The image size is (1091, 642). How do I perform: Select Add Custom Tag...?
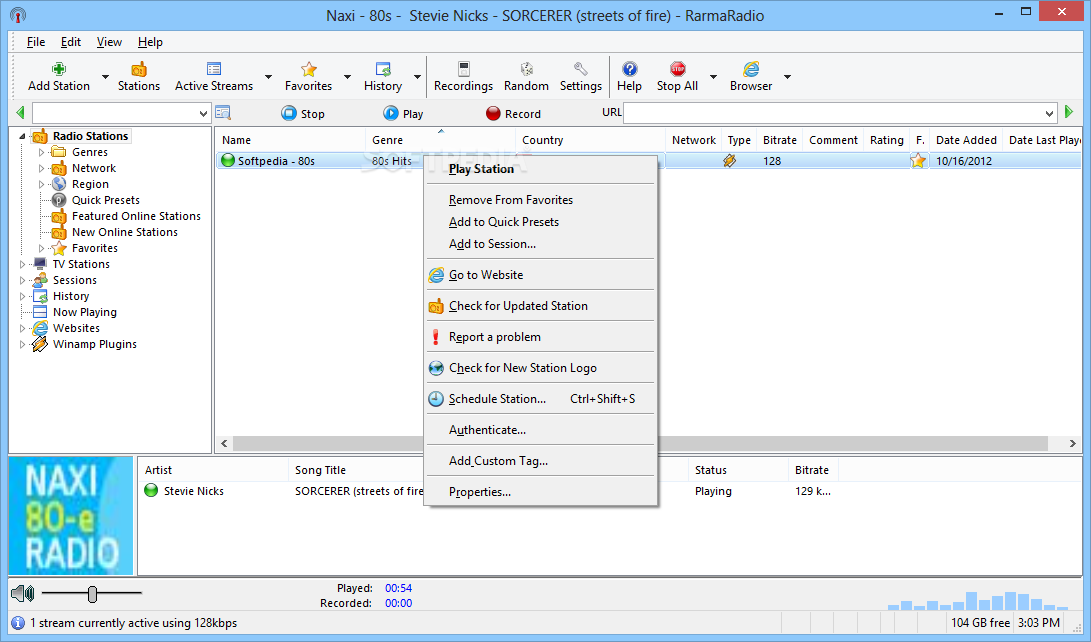(541, 460)
